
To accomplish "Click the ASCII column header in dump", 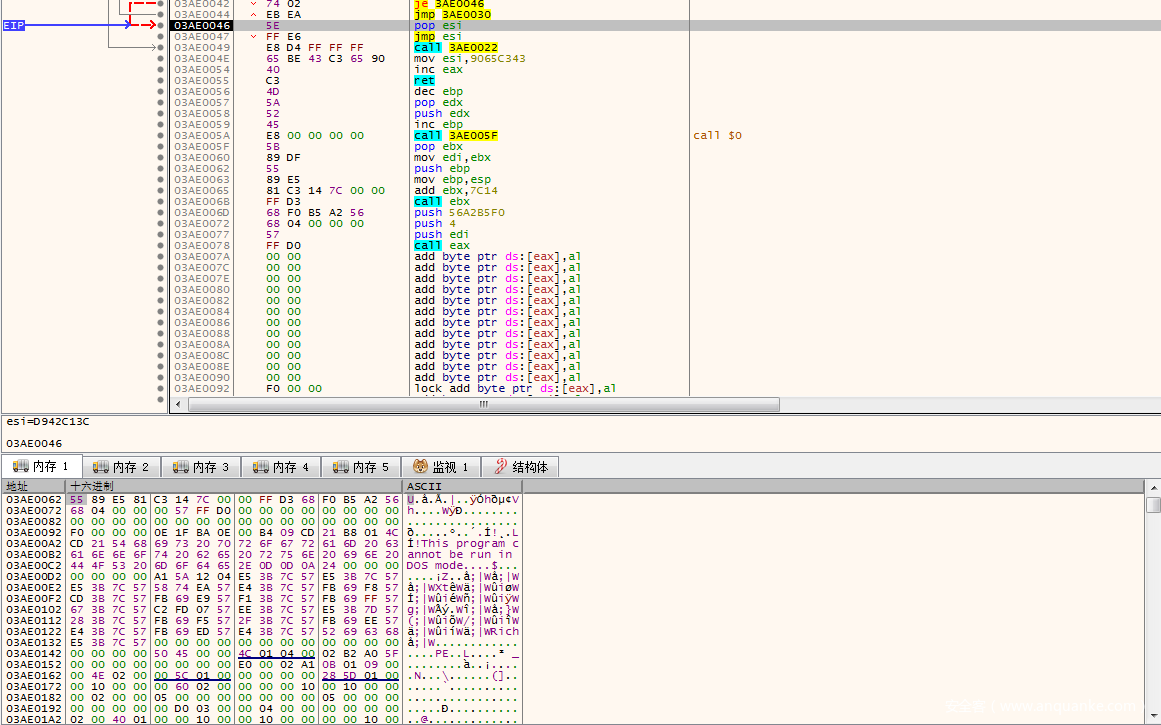I will pos(424,486).
